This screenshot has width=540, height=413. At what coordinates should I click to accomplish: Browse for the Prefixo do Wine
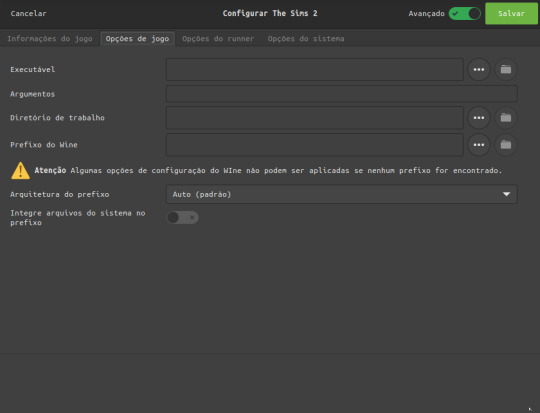point(479,145)
